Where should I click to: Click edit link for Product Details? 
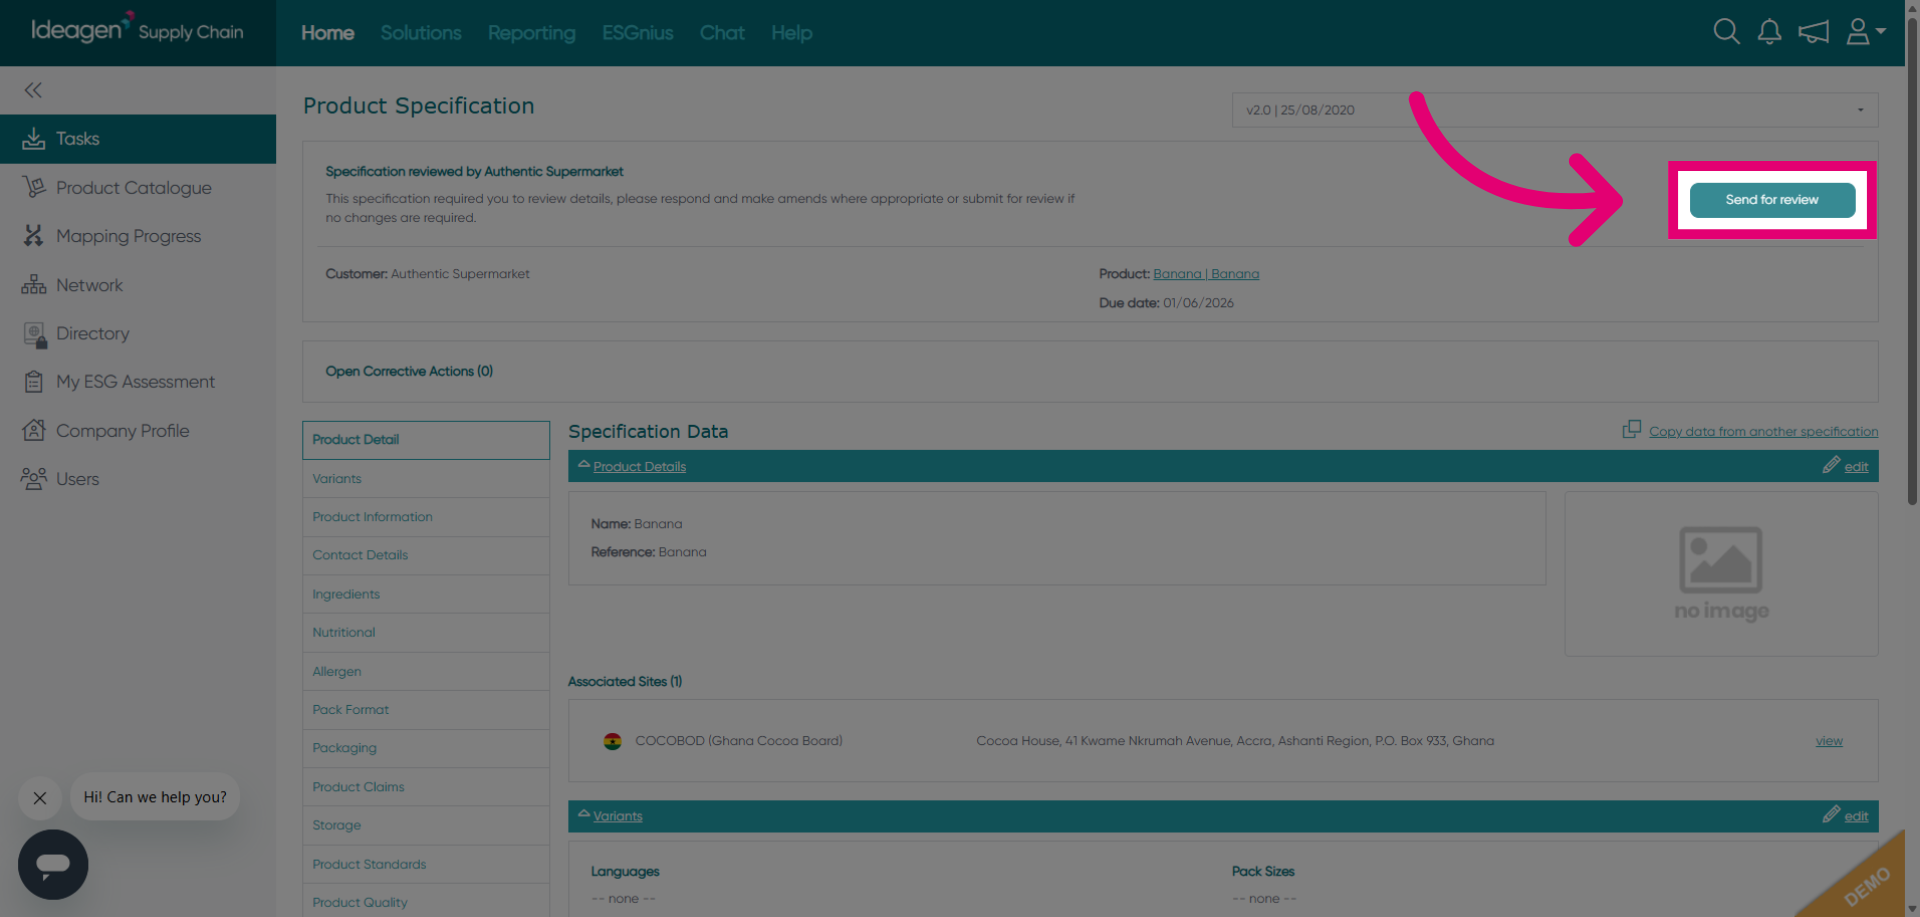click(x=1856, y=467)
